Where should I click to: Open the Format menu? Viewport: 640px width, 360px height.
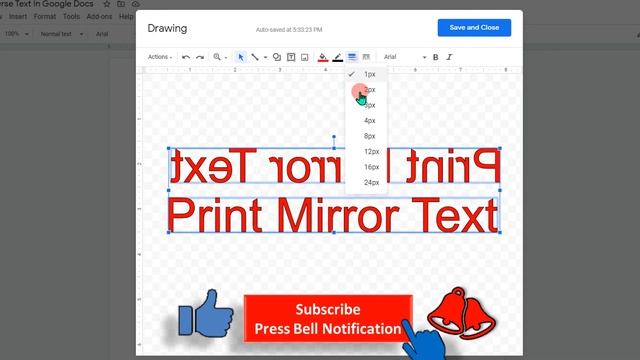point(44,17)
